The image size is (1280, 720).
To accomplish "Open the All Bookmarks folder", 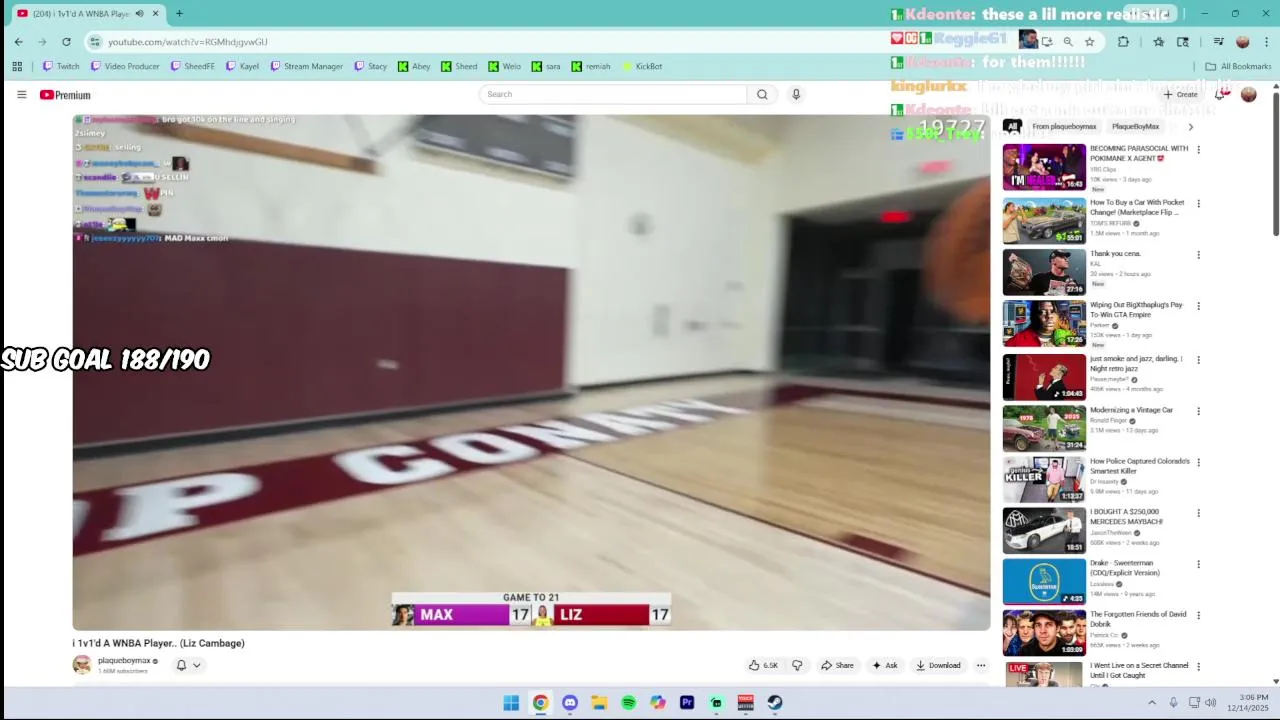I will [x=1238, y=67].
